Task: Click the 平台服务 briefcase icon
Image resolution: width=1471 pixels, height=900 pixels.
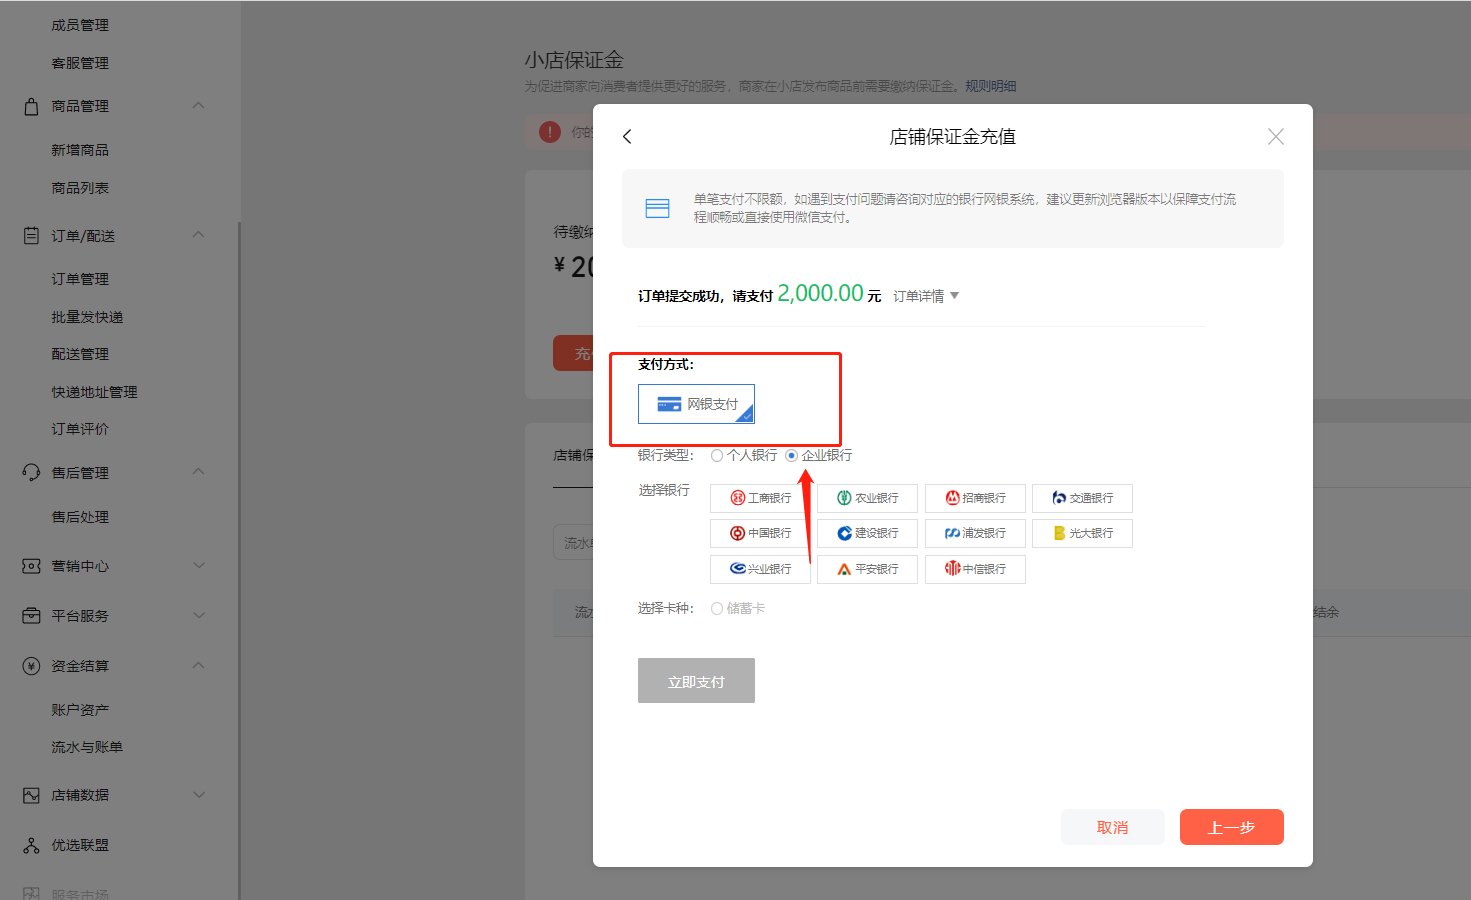Action: (x=31, y=616)
